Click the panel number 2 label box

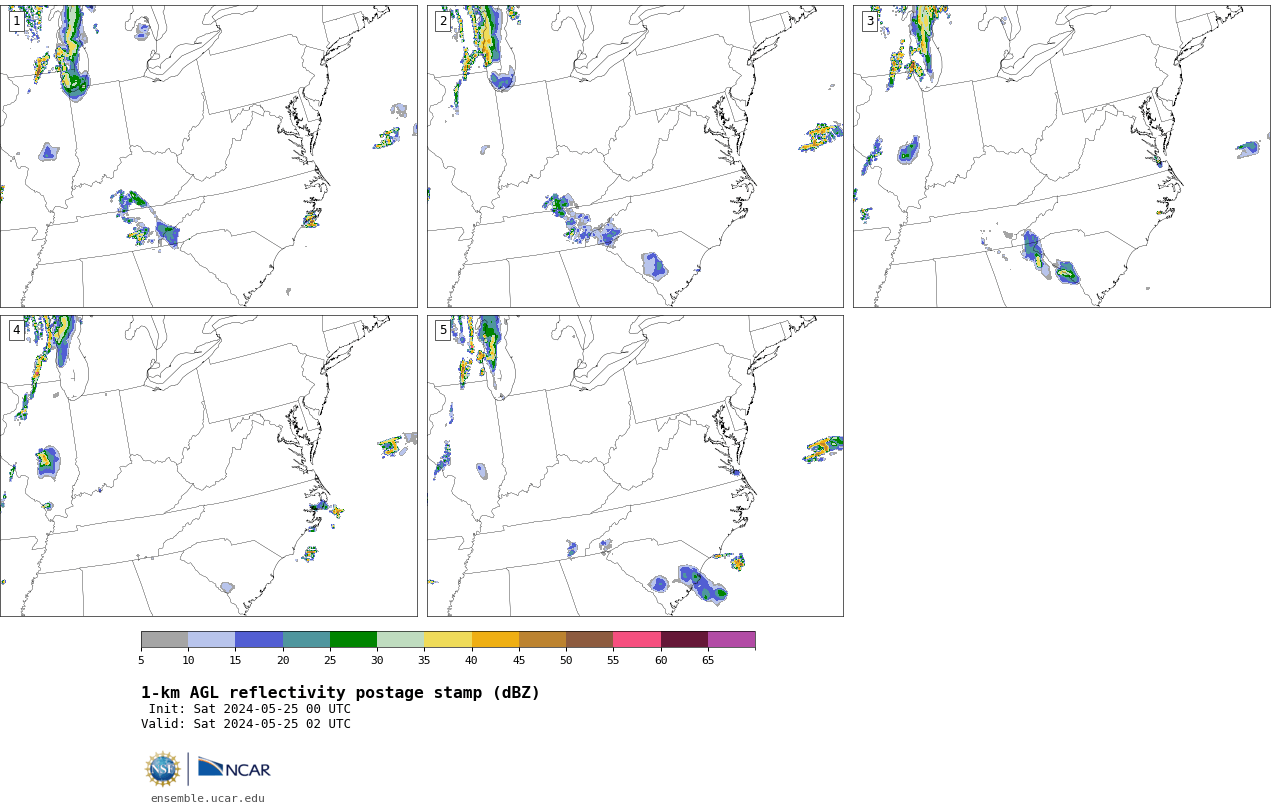coord(443,21)
